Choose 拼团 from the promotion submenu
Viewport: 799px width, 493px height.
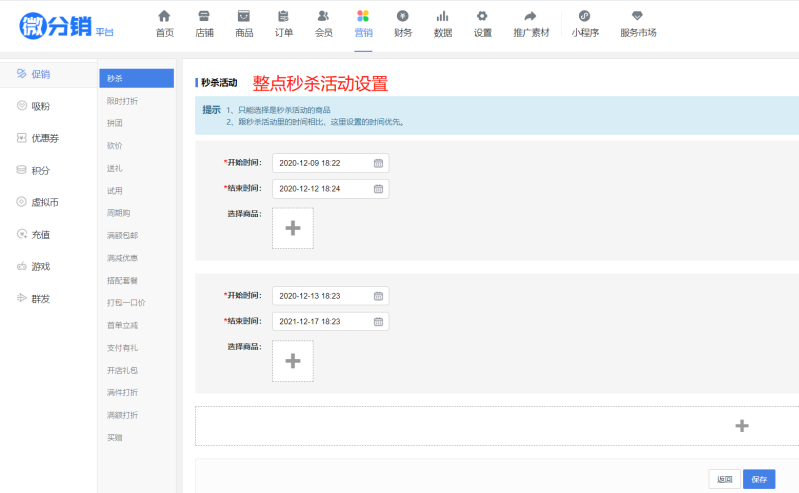(x=115, y=123)
